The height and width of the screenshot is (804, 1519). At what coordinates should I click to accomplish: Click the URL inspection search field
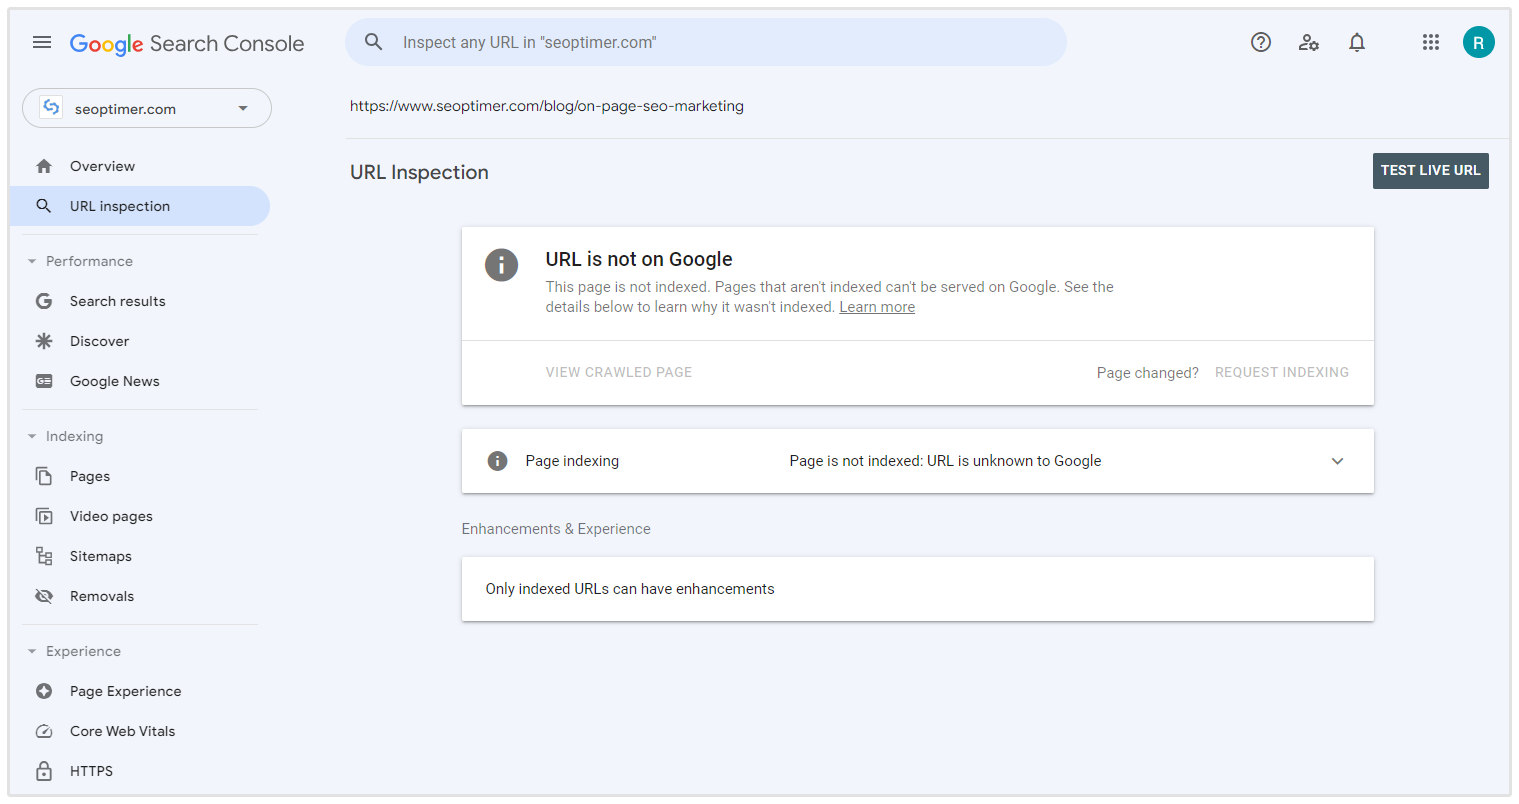pos(707,42)
